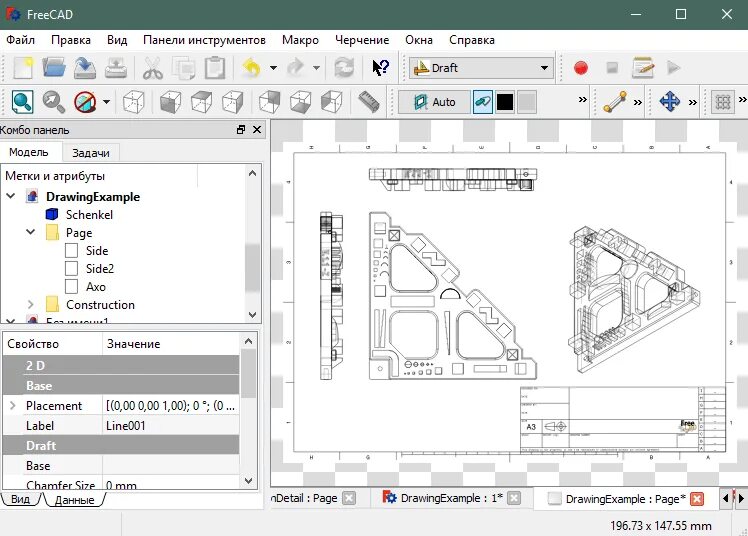Click the Auto working plane button

(x=435, y=102)
